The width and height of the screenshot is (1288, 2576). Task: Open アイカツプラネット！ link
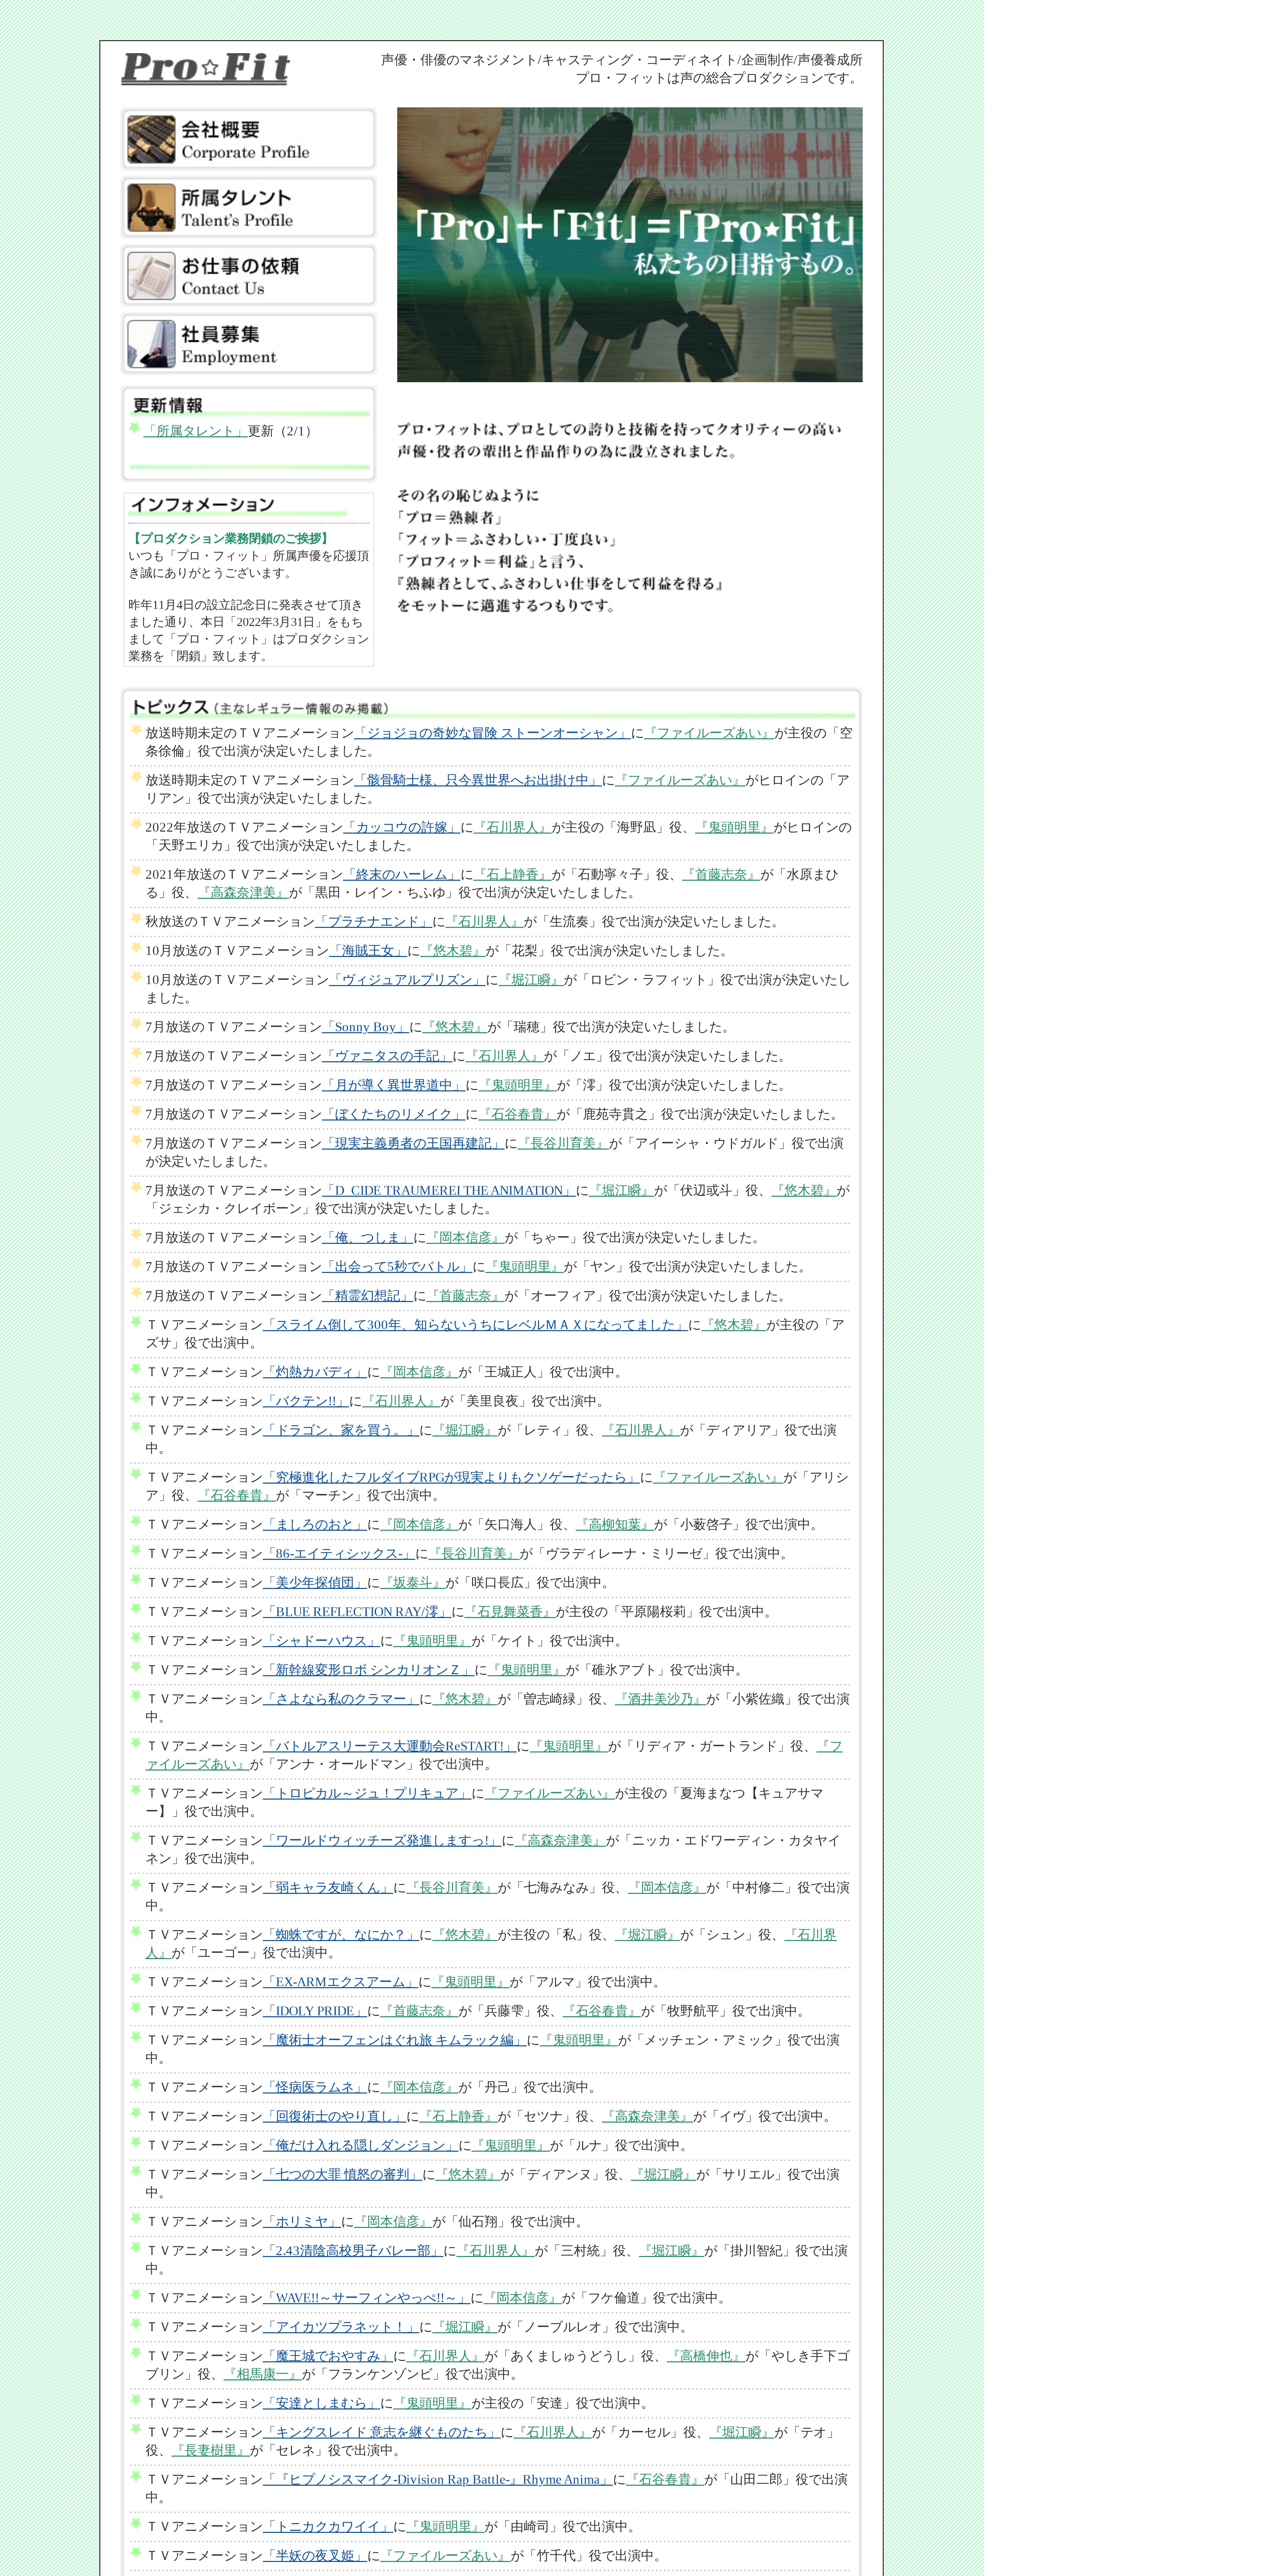click(x=341, y=2327)
